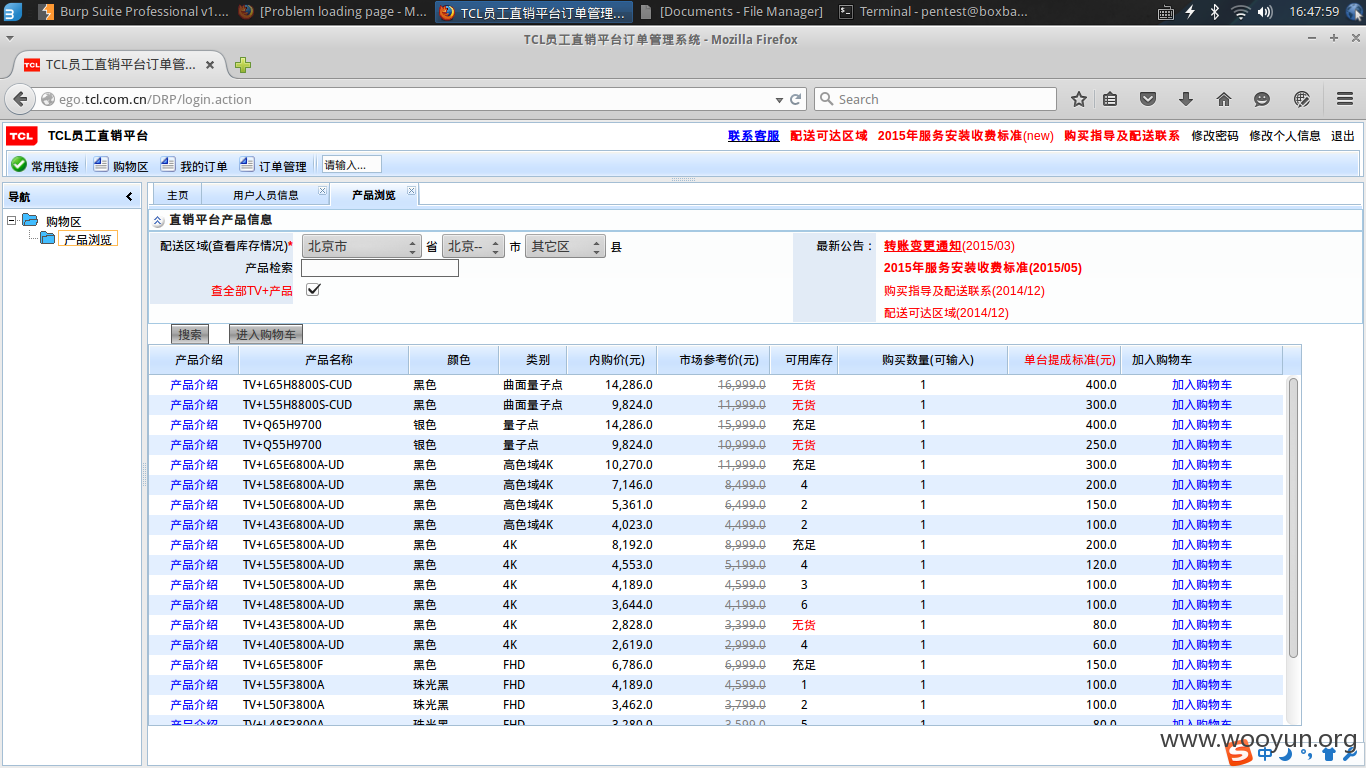Open the 北京市 province dropdown
1366x768 pixels.
(362, 246)
